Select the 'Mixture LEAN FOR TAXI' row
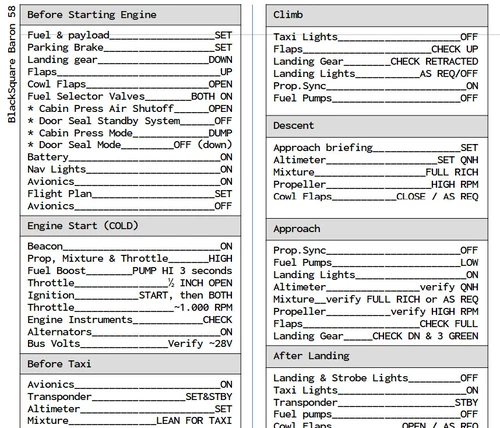The image size is (500, 428). [130, 421]
